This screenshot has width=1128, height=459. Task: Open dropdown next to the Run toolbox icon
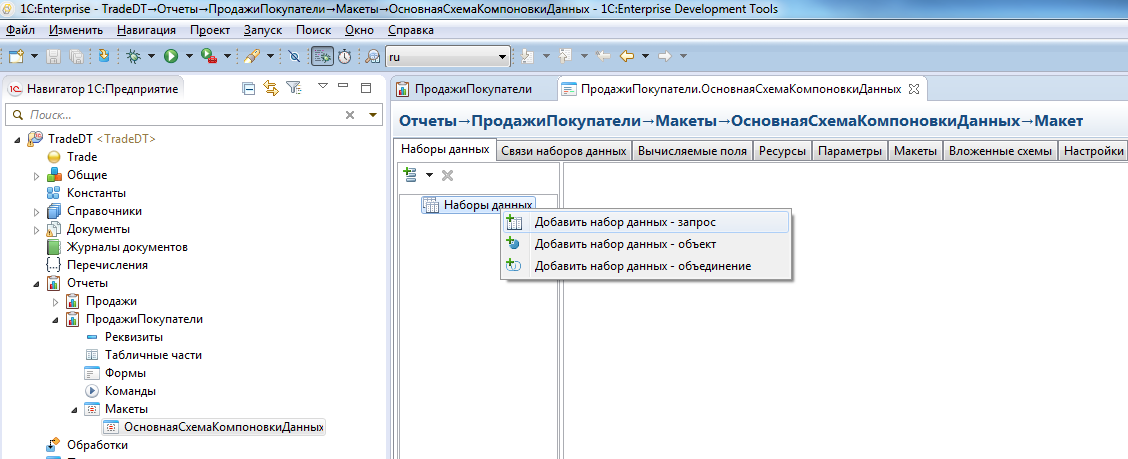(227, 56)
